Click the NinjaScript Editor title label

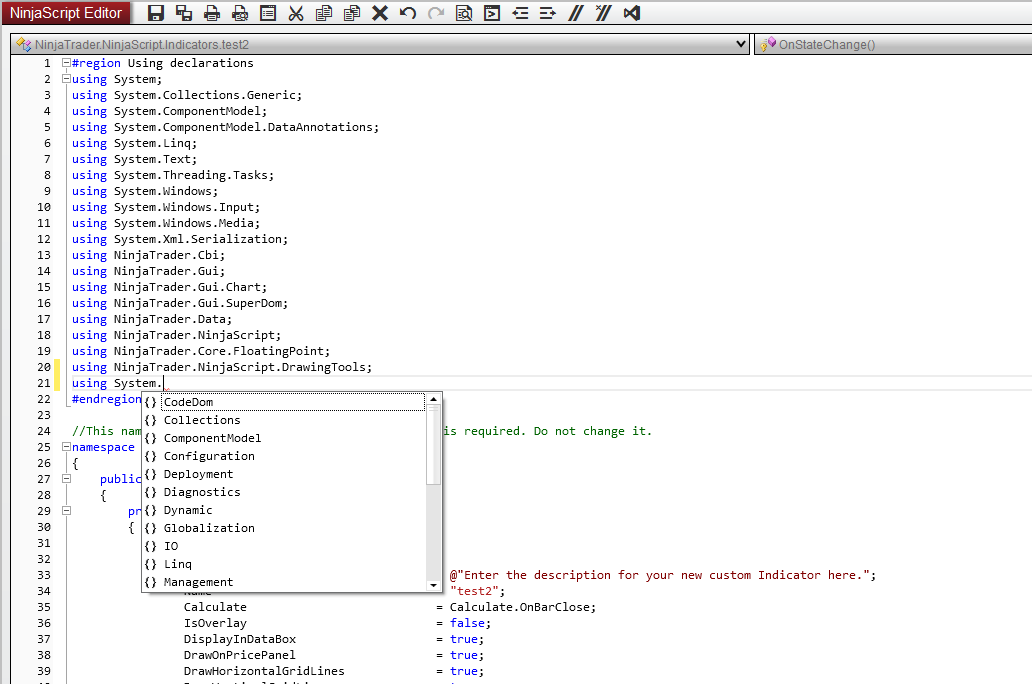pos(66,13)
